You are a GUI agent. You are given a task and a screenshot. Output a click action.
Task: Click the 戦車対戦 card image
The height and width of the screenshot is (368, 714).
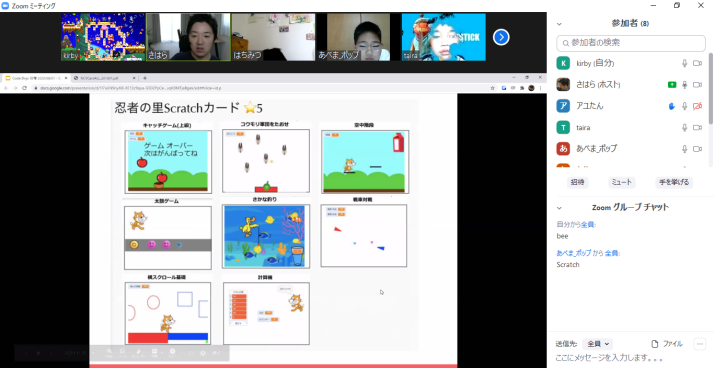pyautogui.click(x=364, y=235)
